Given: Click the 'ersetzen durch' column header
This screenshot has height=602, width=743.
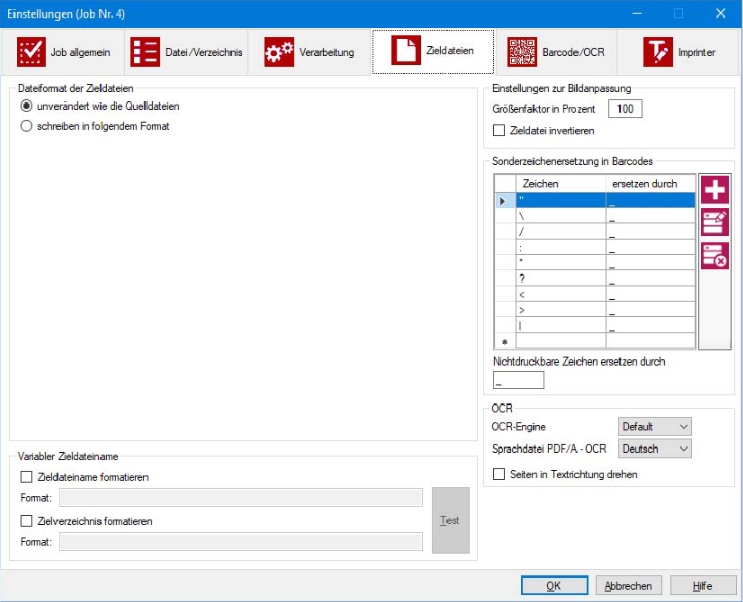Looking at the screenshot, I should point(651,183).
